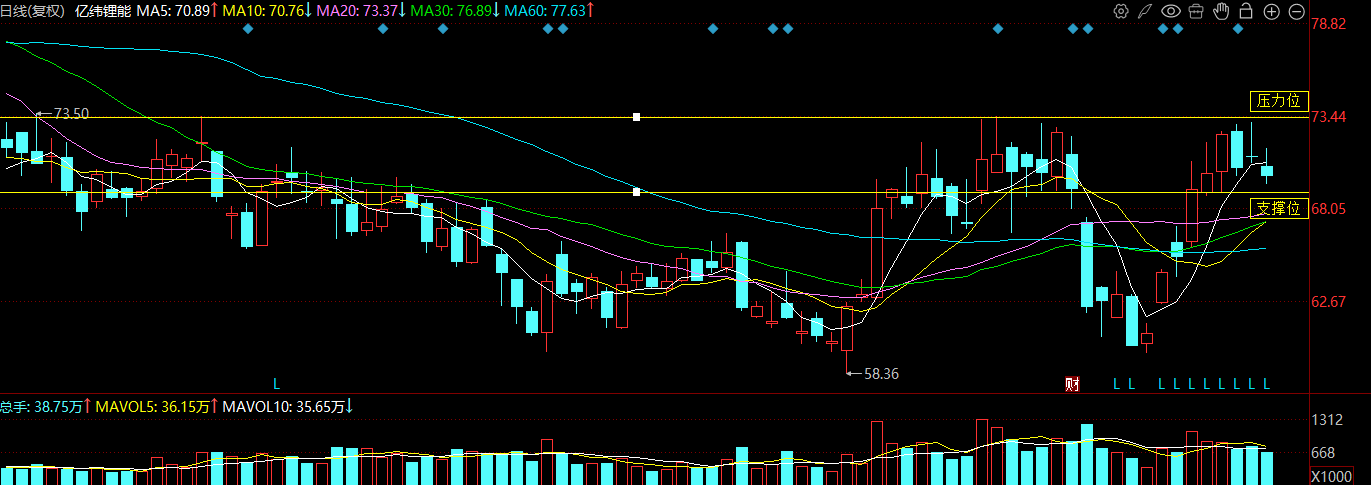Click the rightmost blue diamond news marker
The width and height of the screenshot is (1371, 485).
[x=1237, y=29]
